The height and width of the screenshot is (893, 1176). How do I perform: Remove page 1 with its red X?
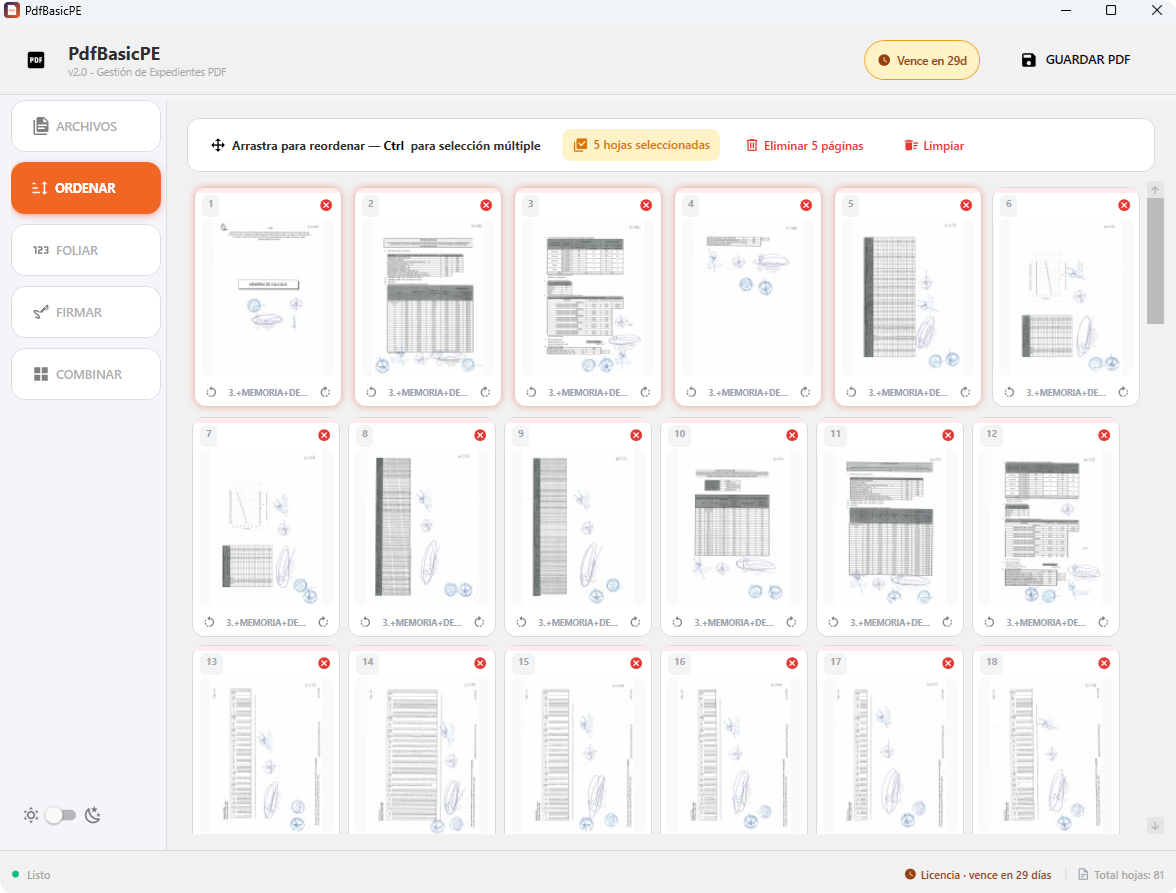point(326,205)
